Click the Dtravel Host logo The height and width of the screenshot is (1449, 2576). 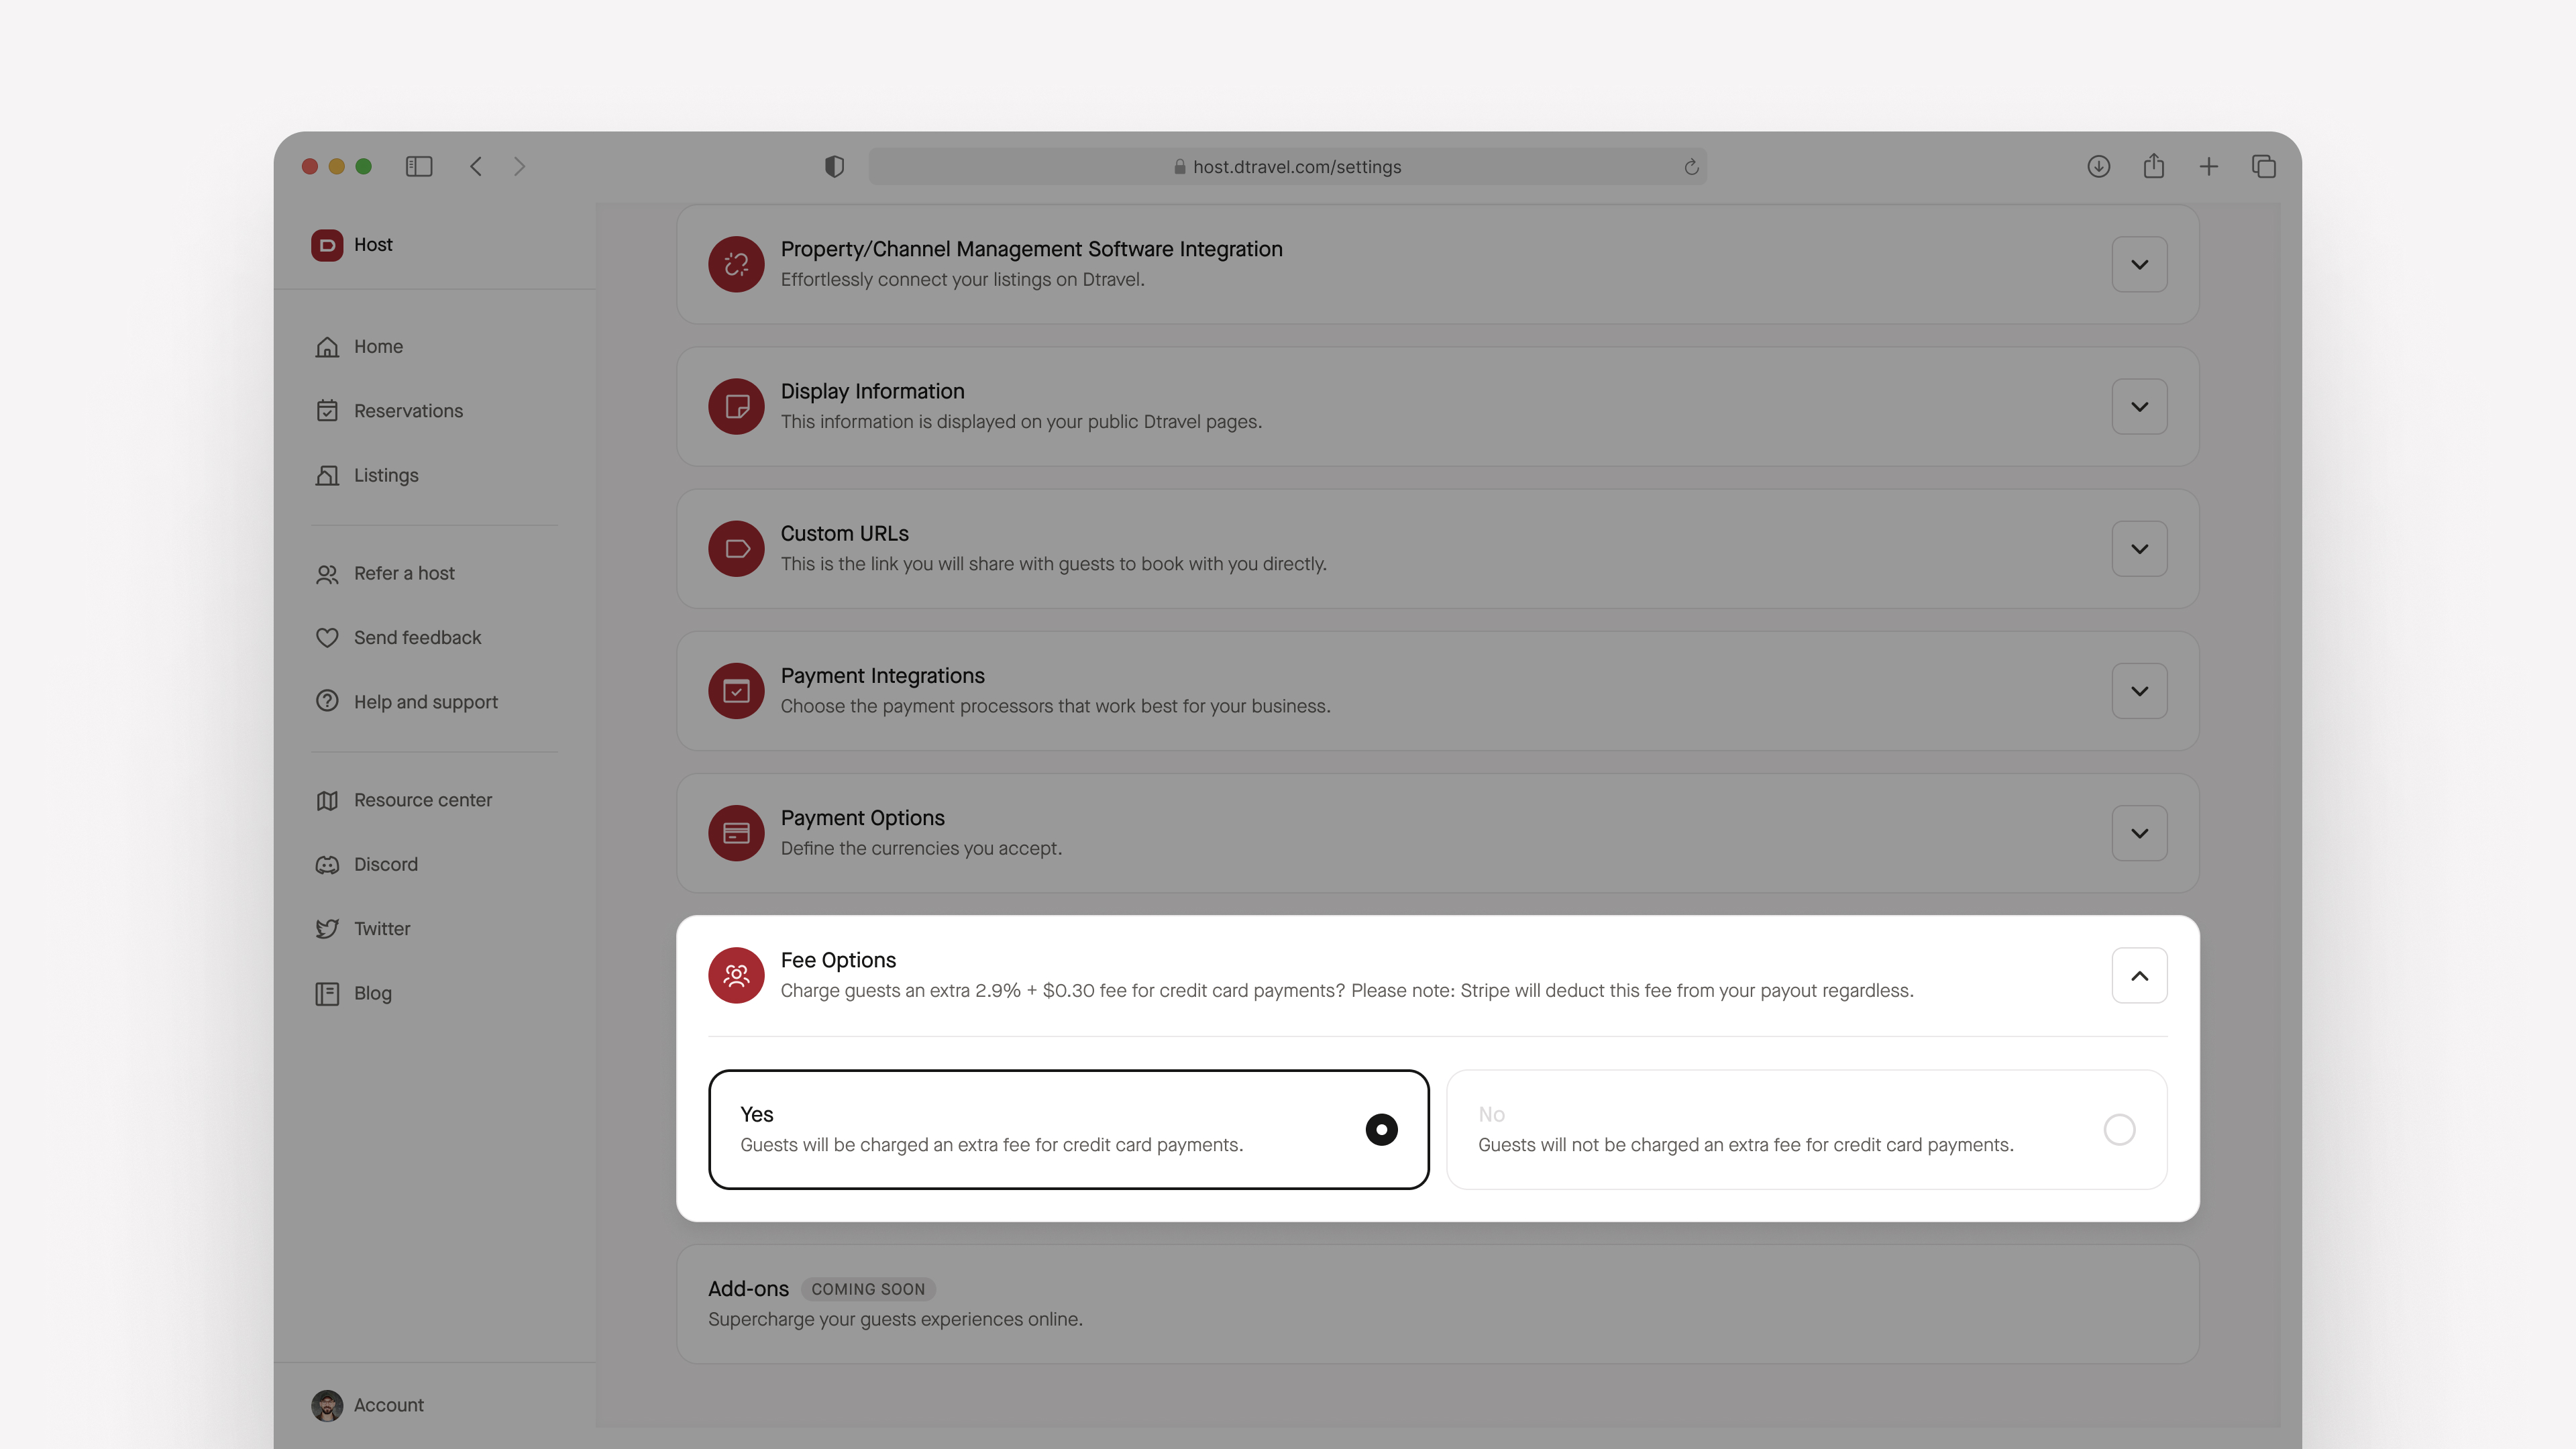click(327, 244)
